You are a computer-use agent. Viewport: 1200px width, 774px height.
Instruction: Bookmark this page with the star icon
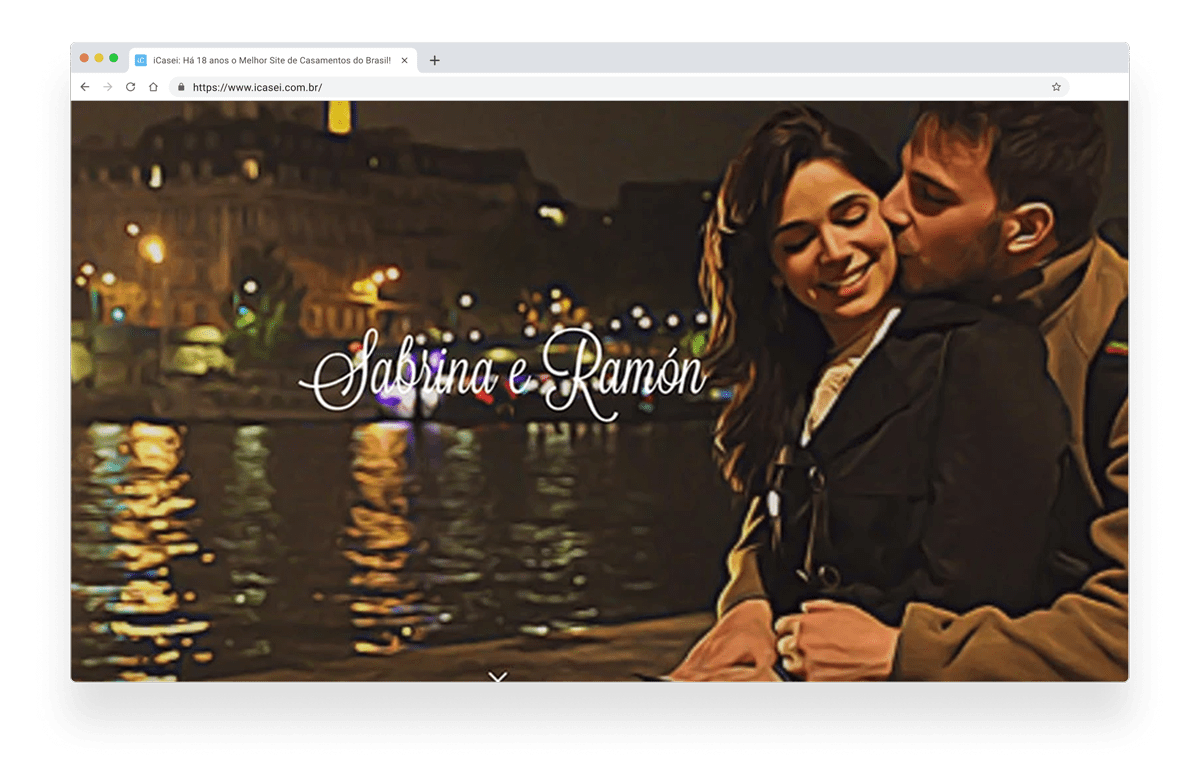point(1056,87)
